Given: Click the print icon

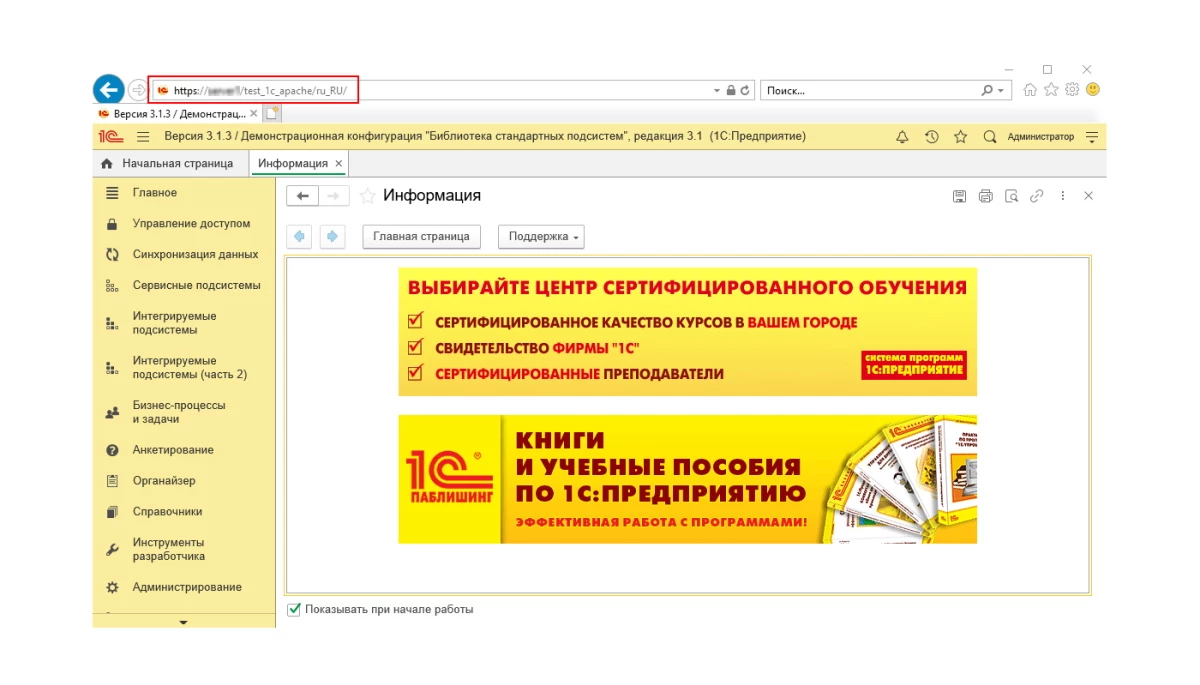Looking at the screenshot, I should [985, 196].
